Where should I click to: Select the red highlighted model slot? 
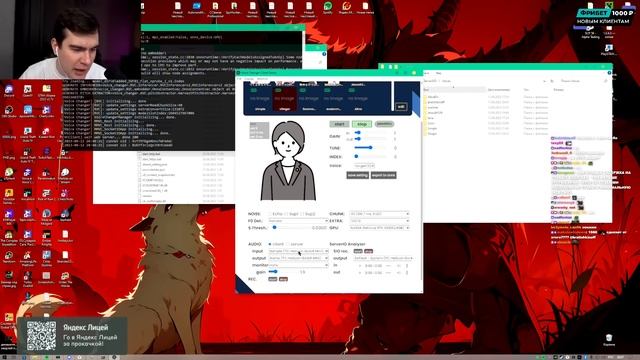[x=284, y=98]
